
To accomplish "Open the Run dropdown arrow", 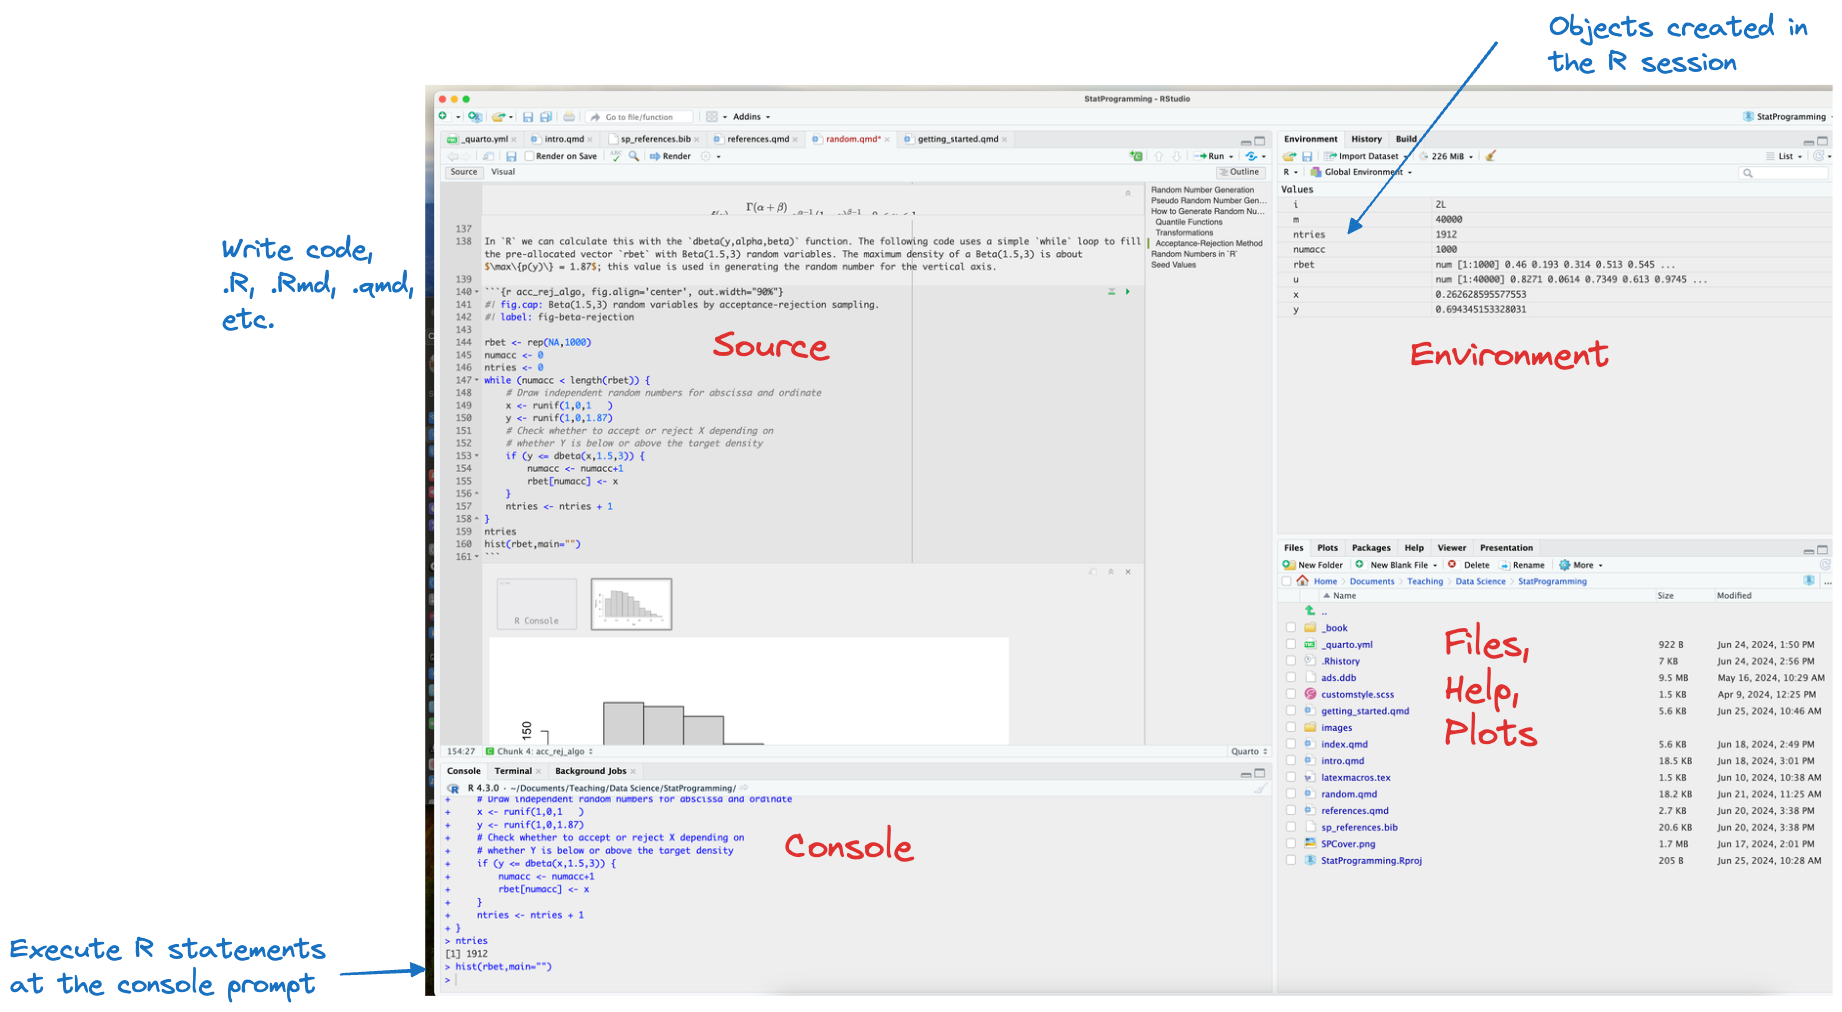I will coord(1231,157).
